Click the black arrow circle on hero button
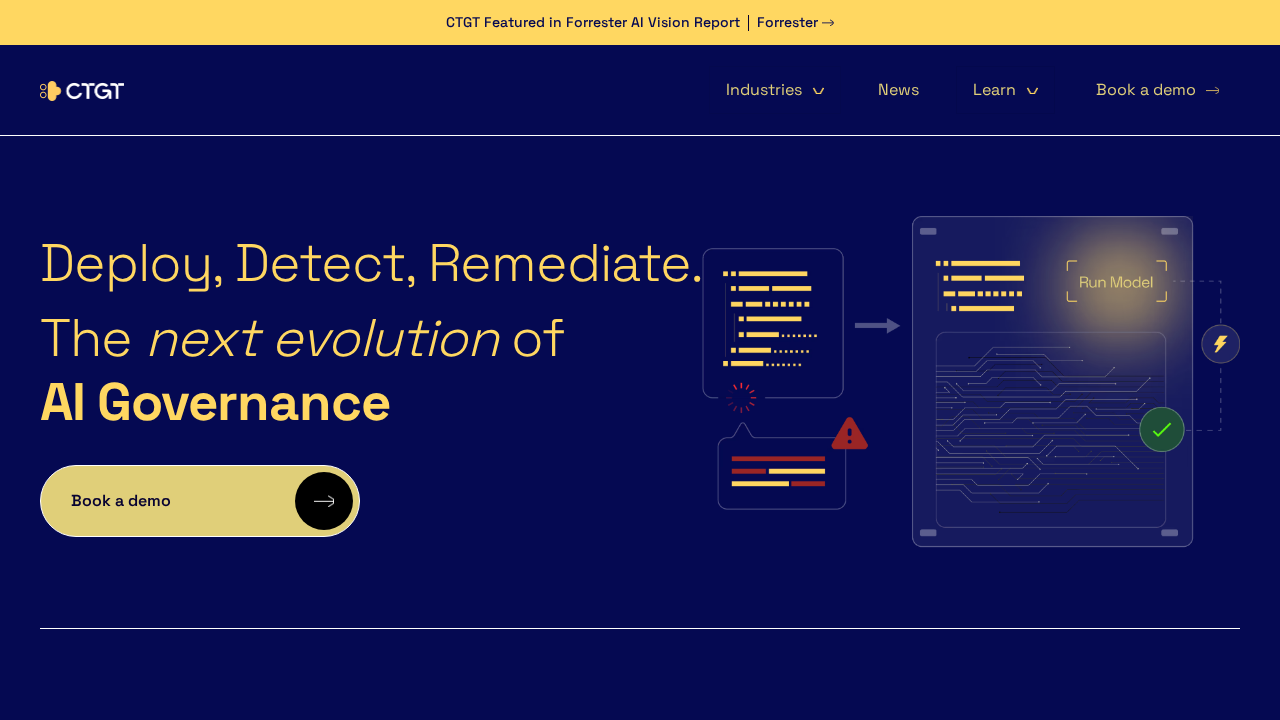The image size is (1280, 720). coord(324,501)
